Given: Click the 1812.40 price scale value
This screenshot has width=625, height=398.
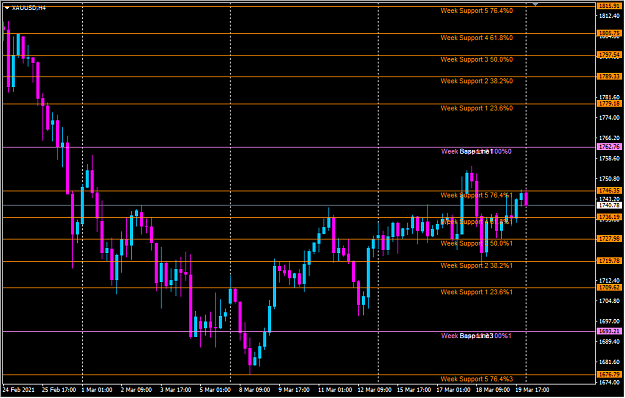Looking at the screenshot, I should coord(609,16).
